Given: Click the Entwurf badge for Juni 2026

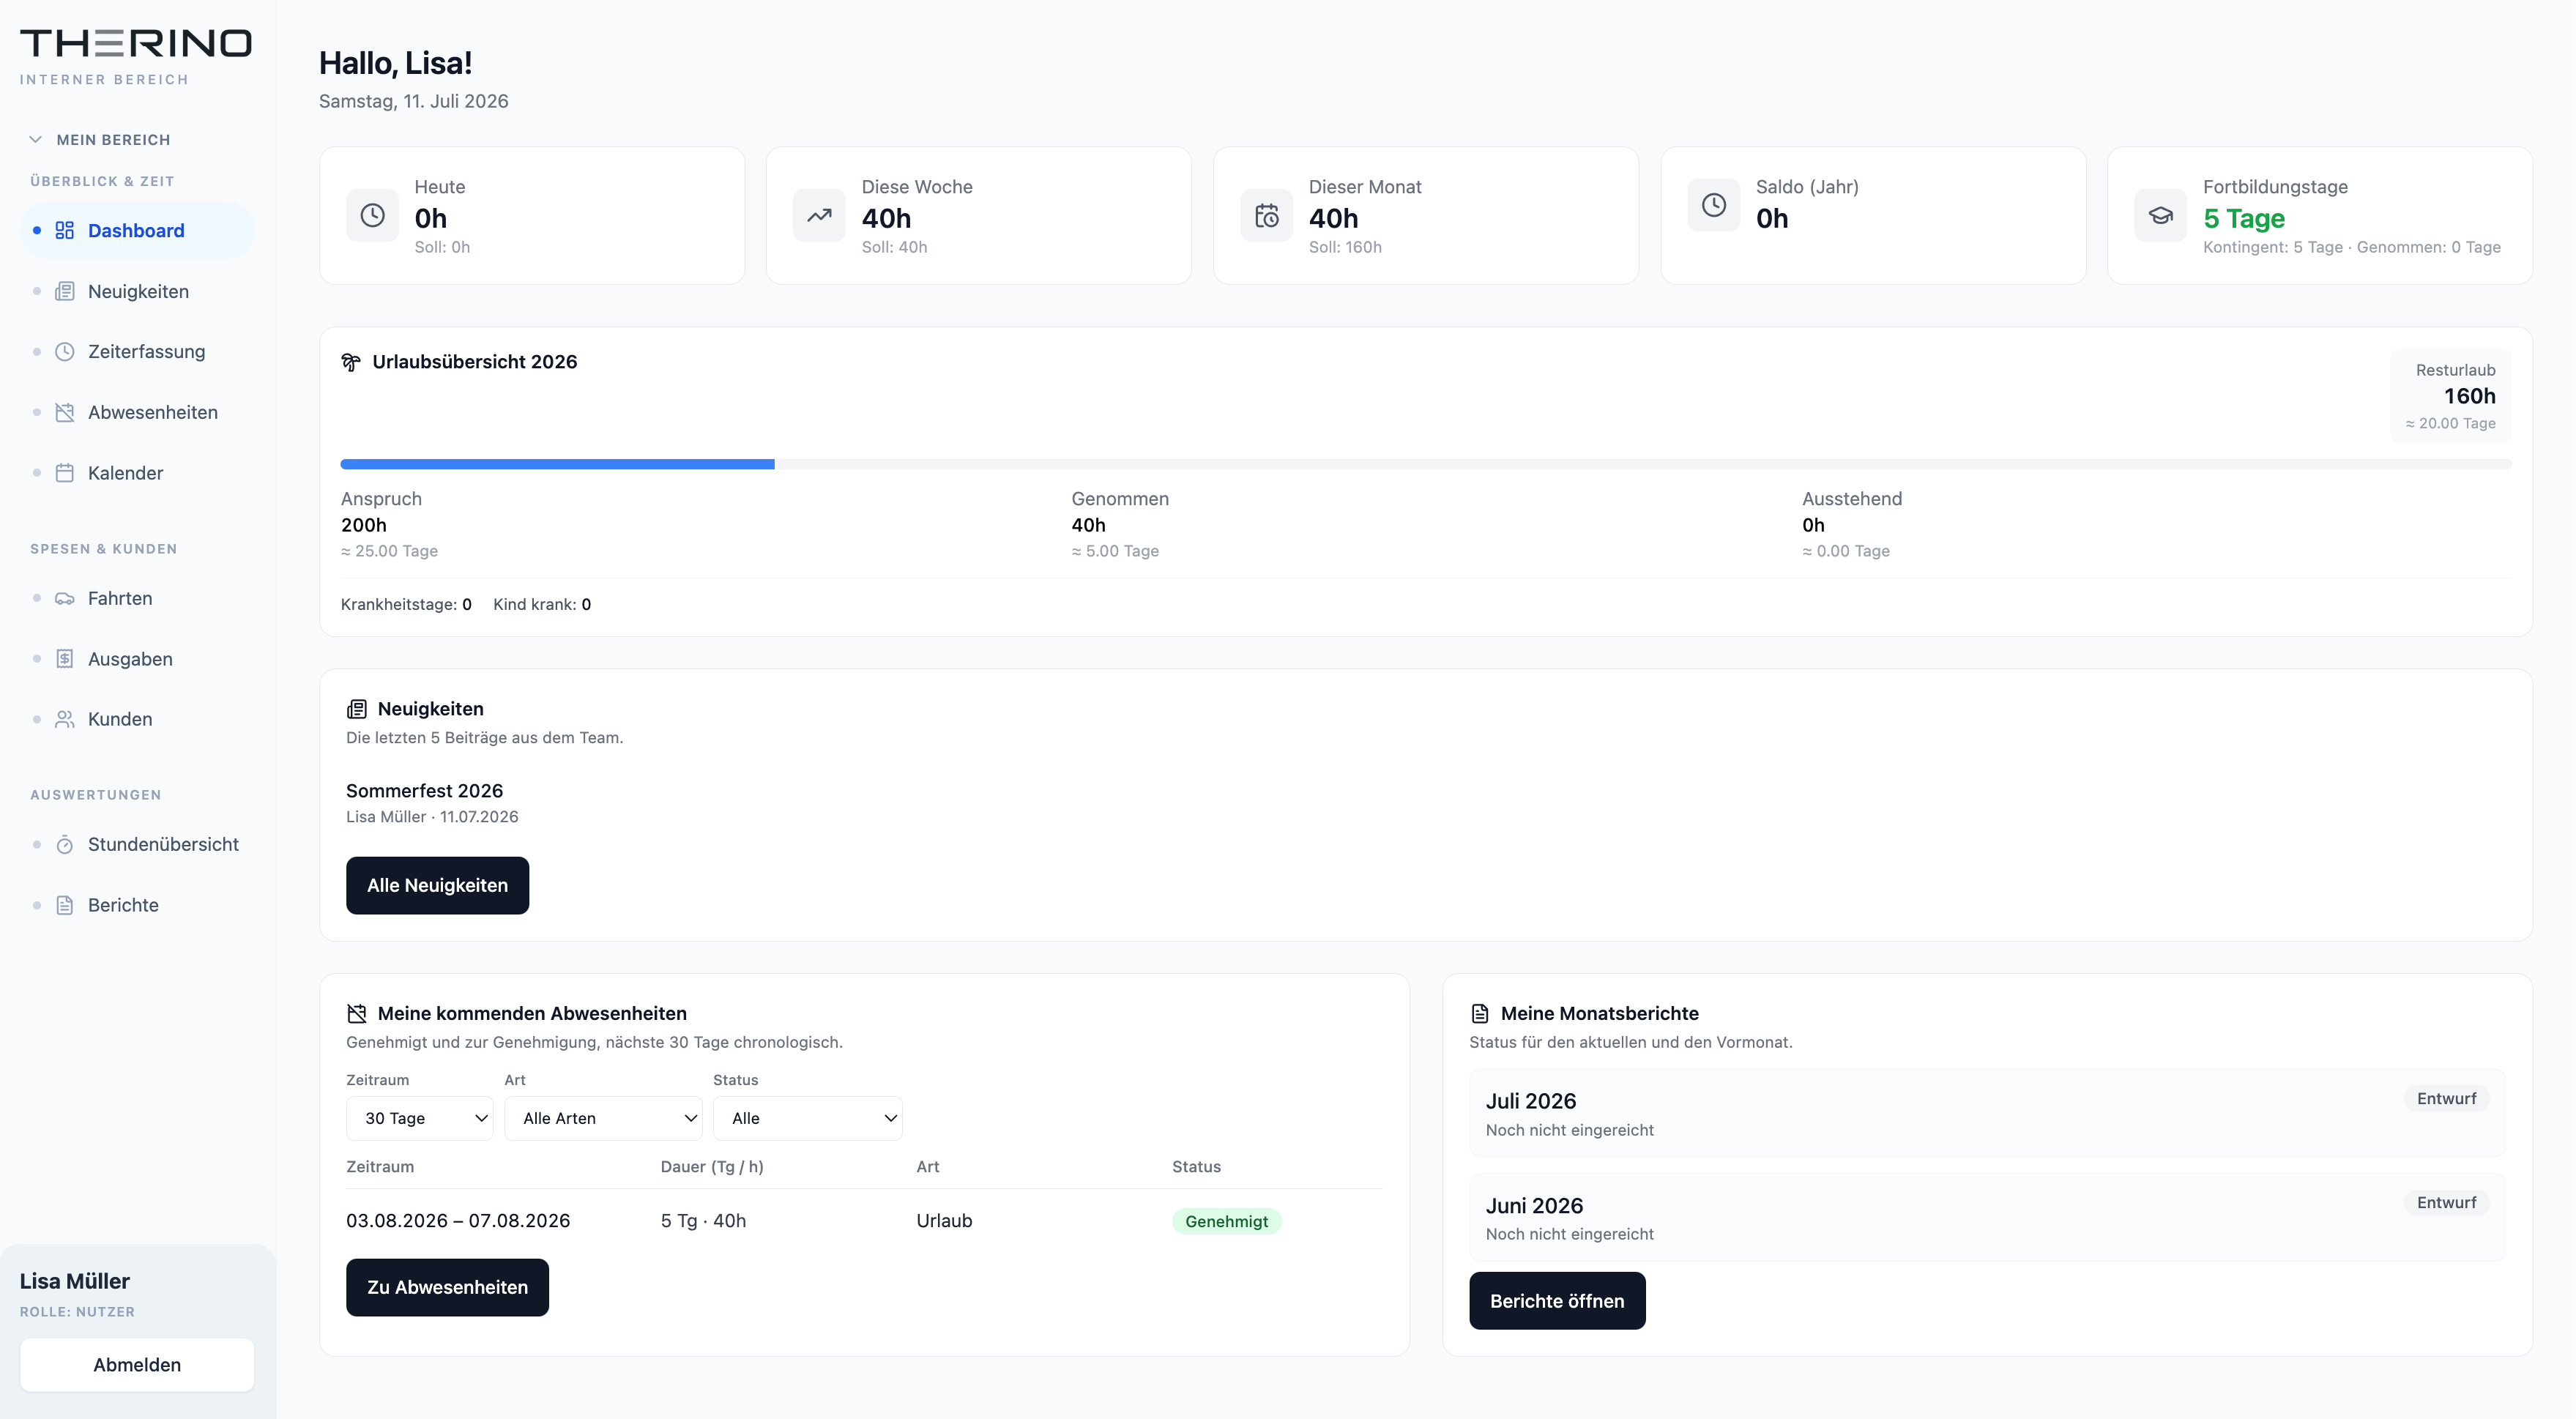Looking at the screenshot, I should tap(2447, 1203).
